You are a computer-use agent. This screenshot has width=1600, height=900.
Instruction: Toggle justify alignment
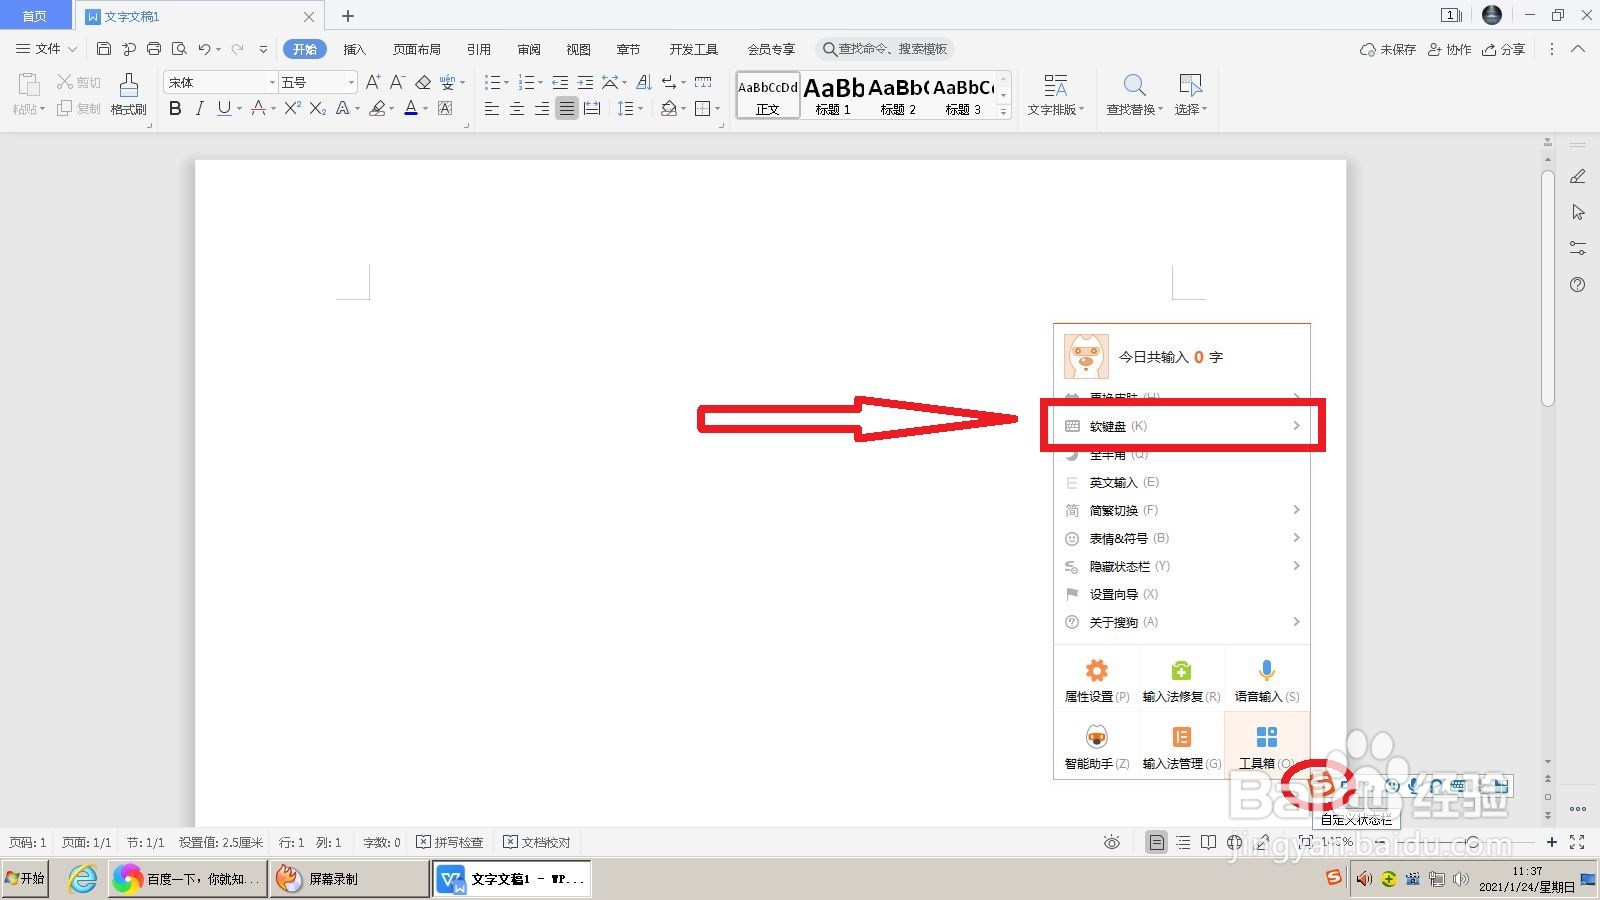point(567,108)
